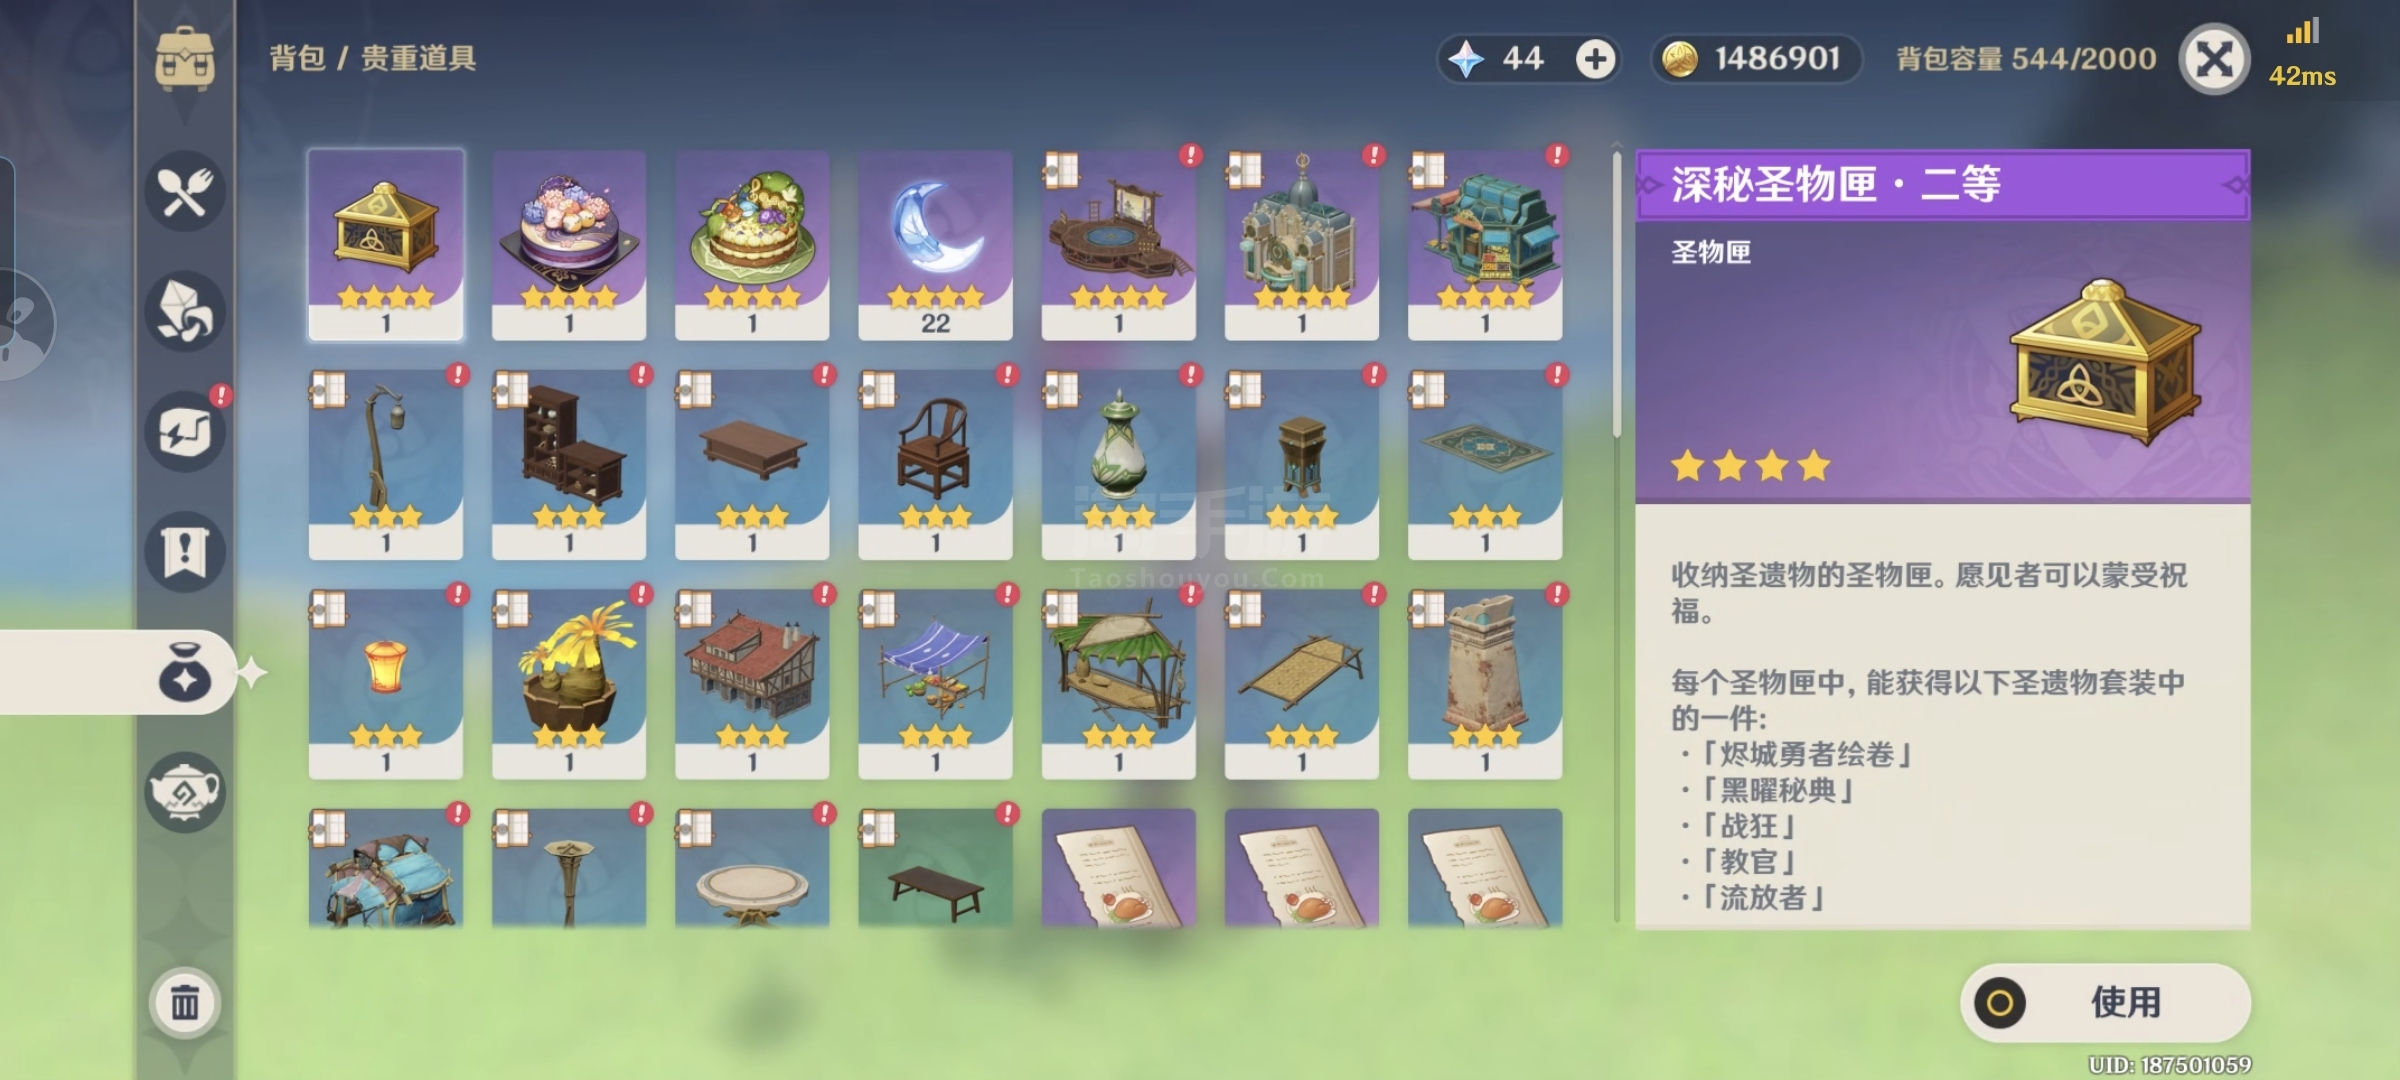Click the backpack inventory icon
The height and width of the screenshot is (1080, 2400).
pos(185,58)
